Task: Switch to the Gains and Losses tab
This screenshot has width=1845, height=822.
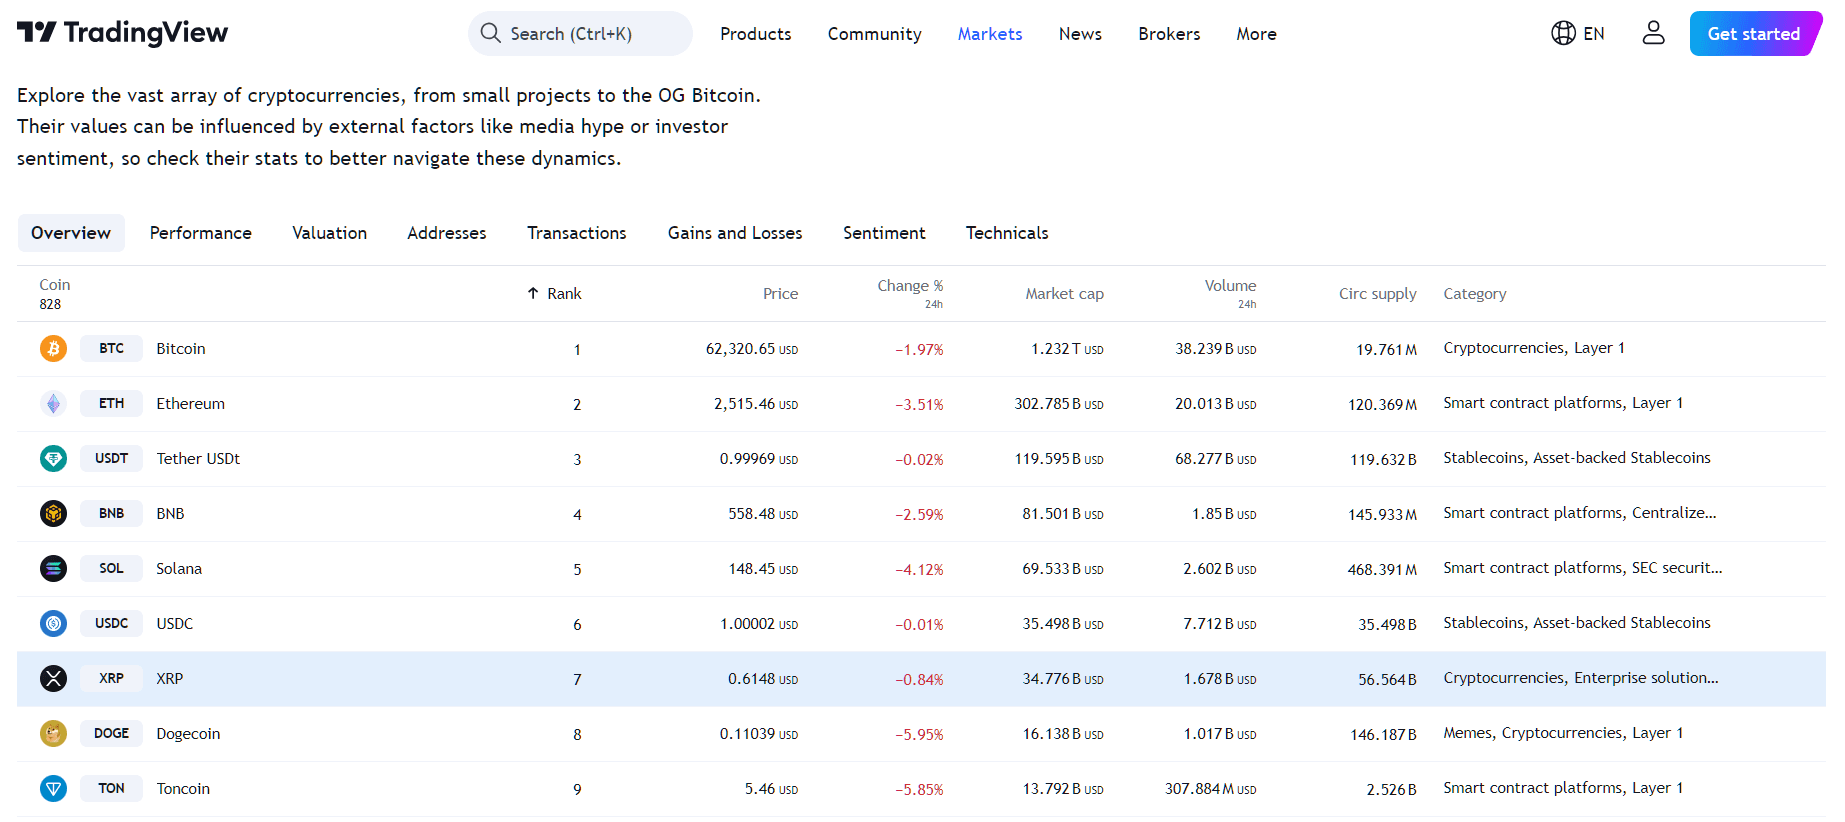Action: (x=735, y=233)
